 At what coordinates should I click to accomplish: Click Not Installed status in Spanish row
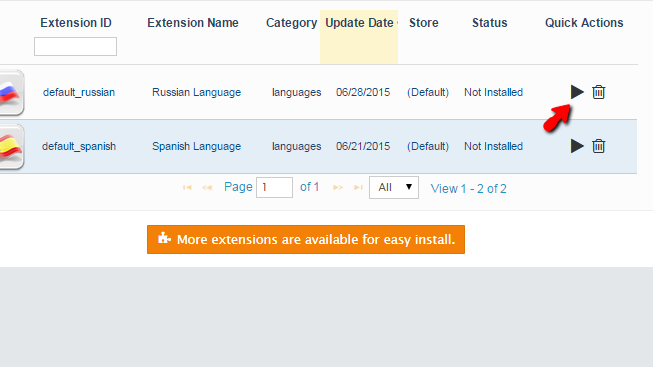[x=493, y=146]
